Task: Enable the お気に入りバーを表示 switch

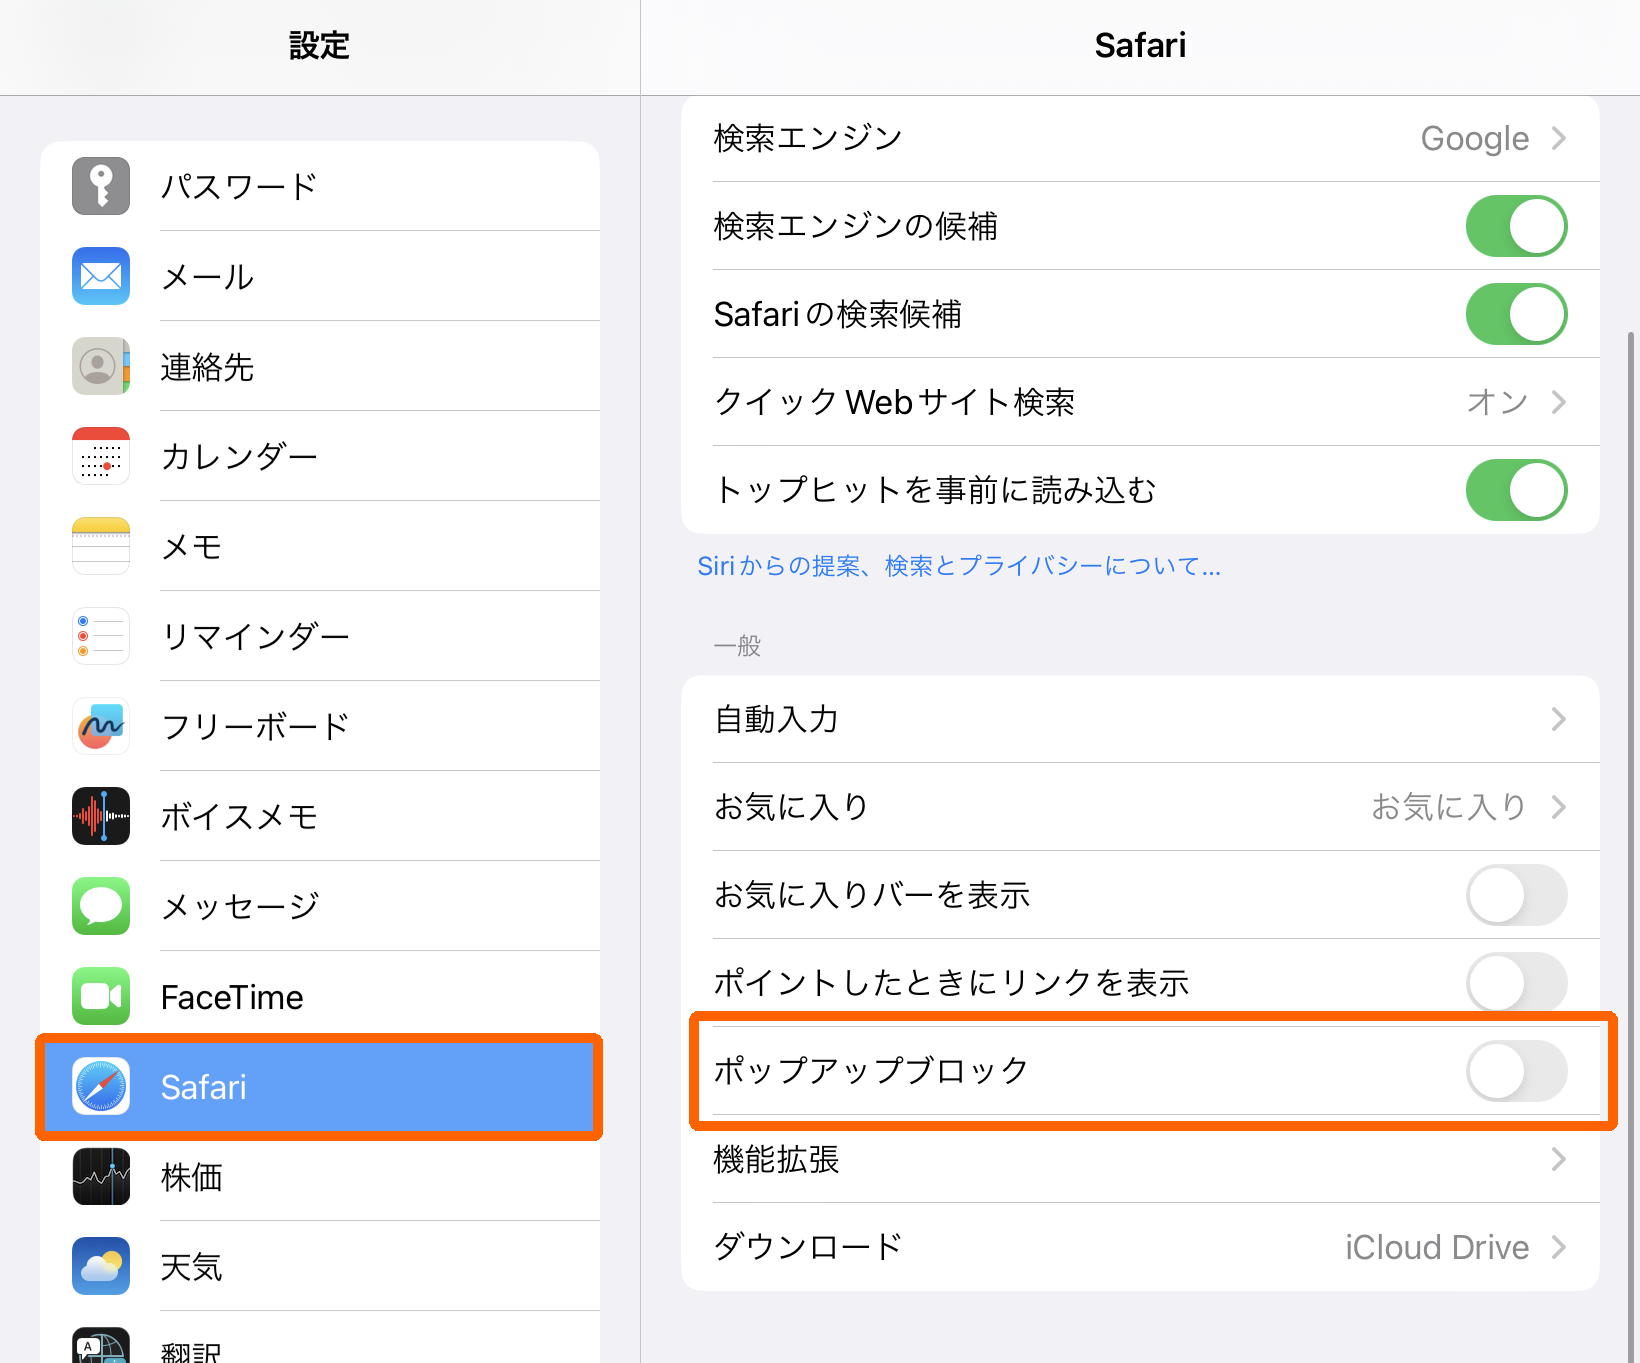Action: coord(1515,895)
